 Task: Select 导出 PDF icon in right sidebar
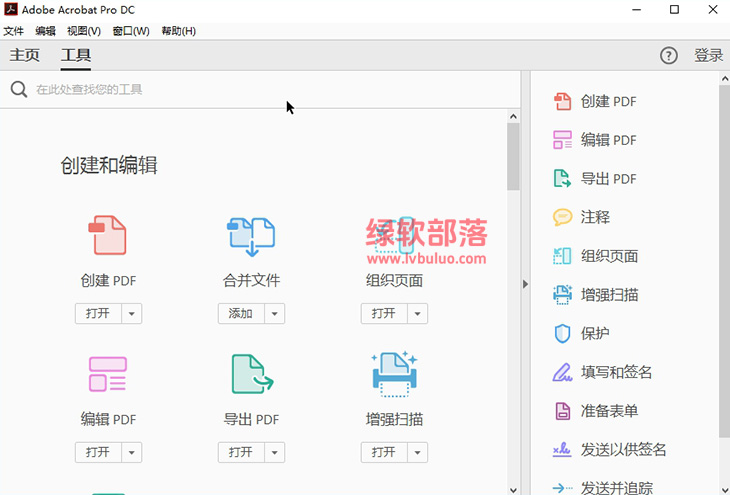click(562, 179)
